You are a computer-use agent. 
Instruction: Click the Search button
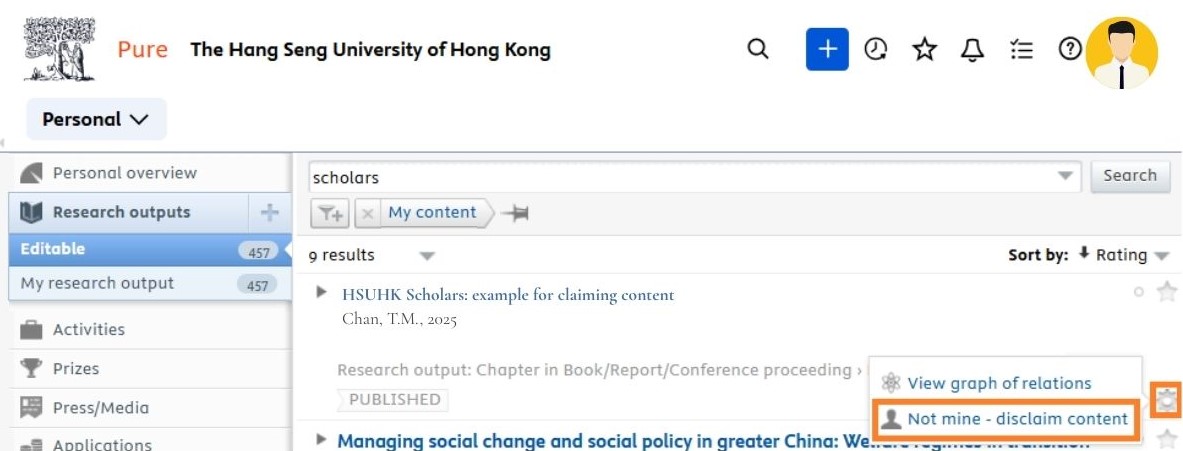pyautogui.click(x=1129, y=176)
